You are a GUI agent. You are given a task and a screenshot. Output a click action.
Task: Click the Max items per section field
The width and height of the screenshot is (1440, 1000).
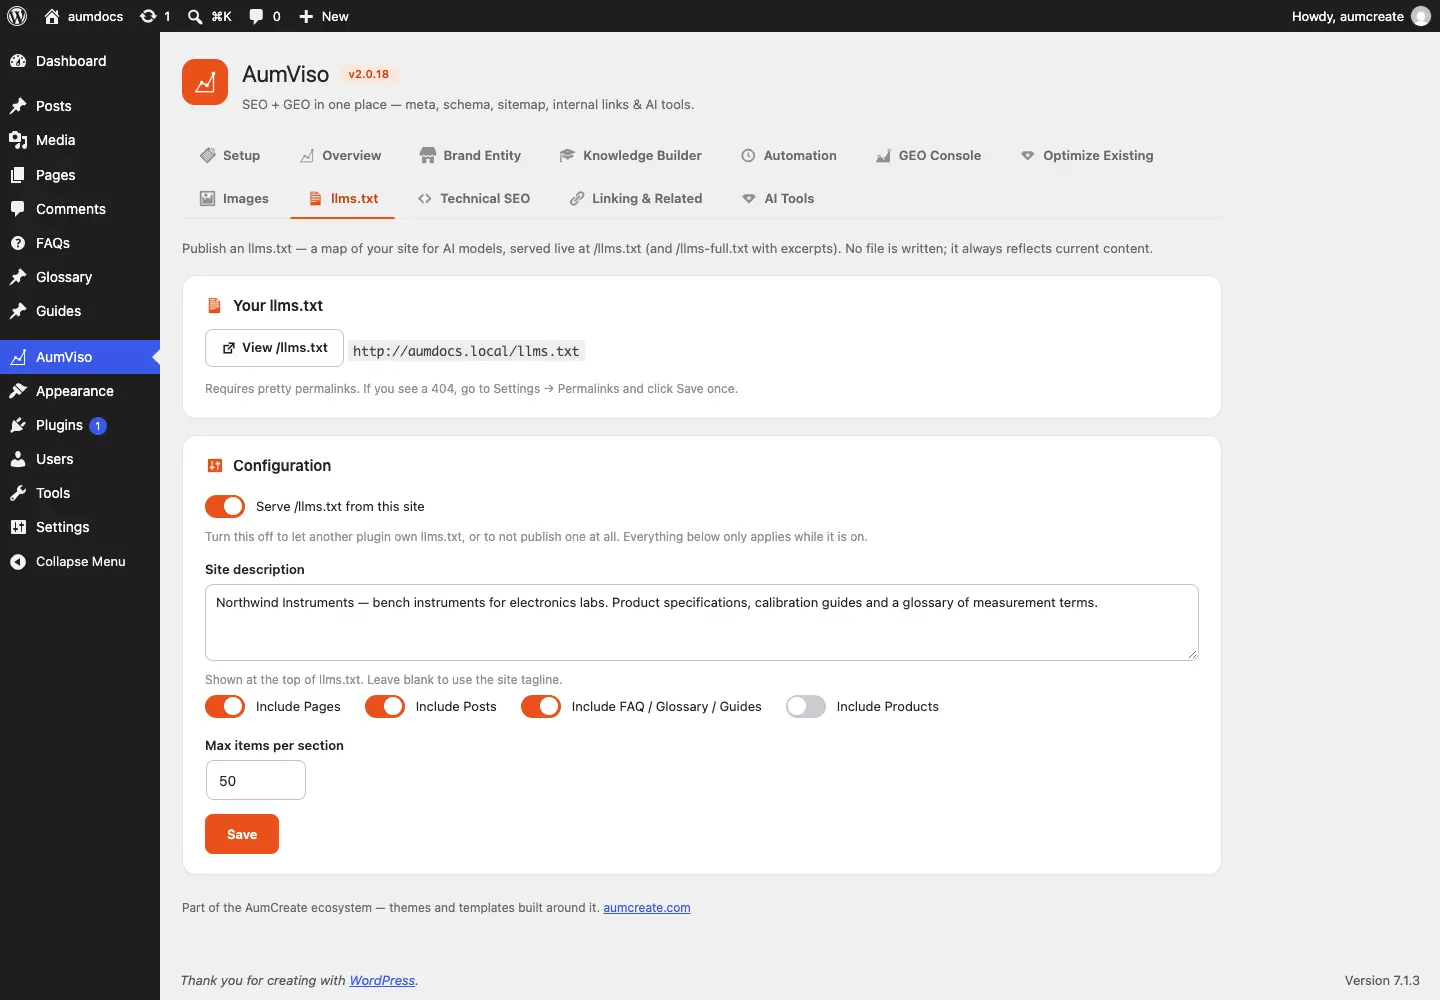255,780
